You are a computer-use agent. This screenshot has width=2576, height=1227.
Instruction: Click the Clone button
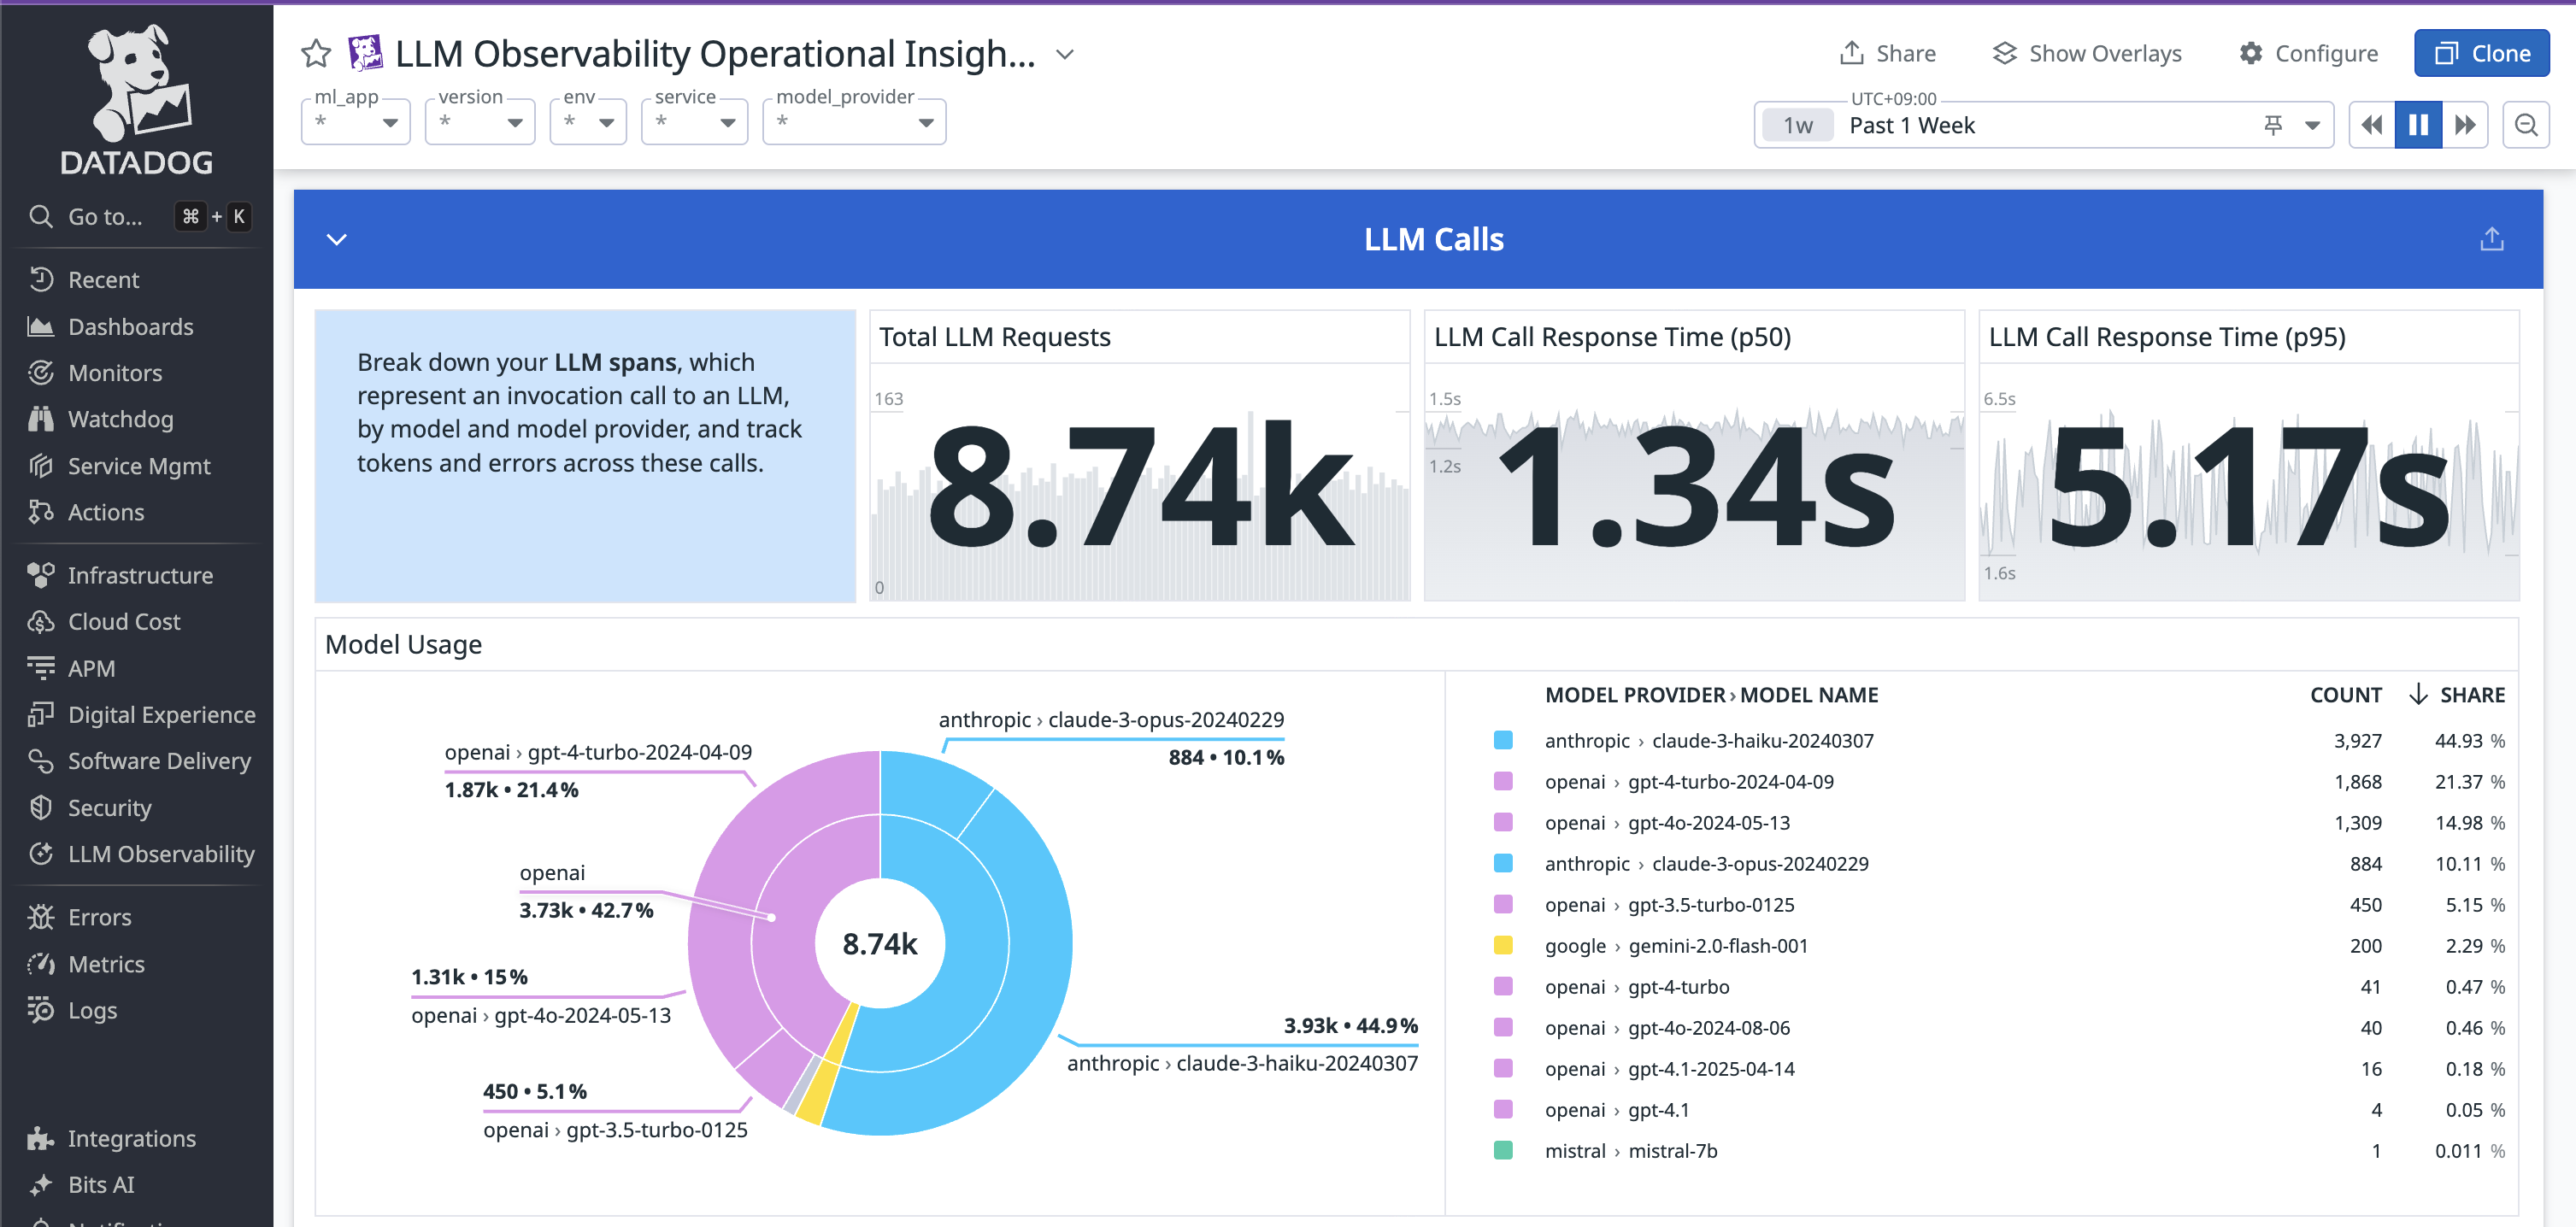tap(2481, 54)
